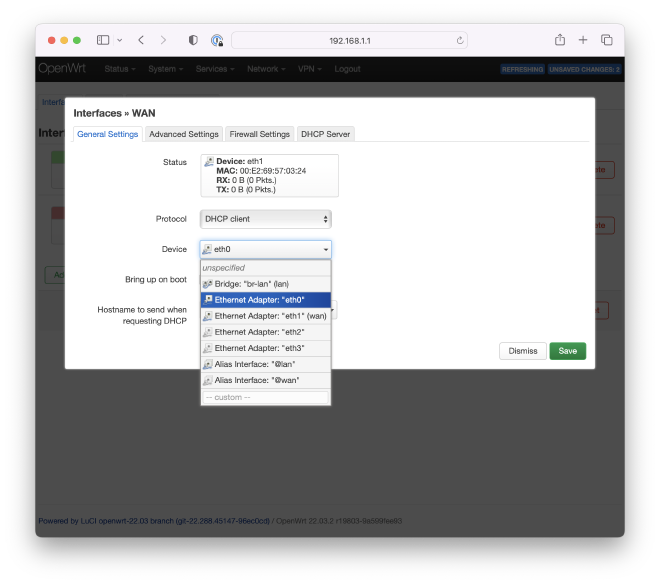This screenshot has width=660, height=584.
Task: Switch to the Firewall Settings tab
Action: click(x=259, y=134)
